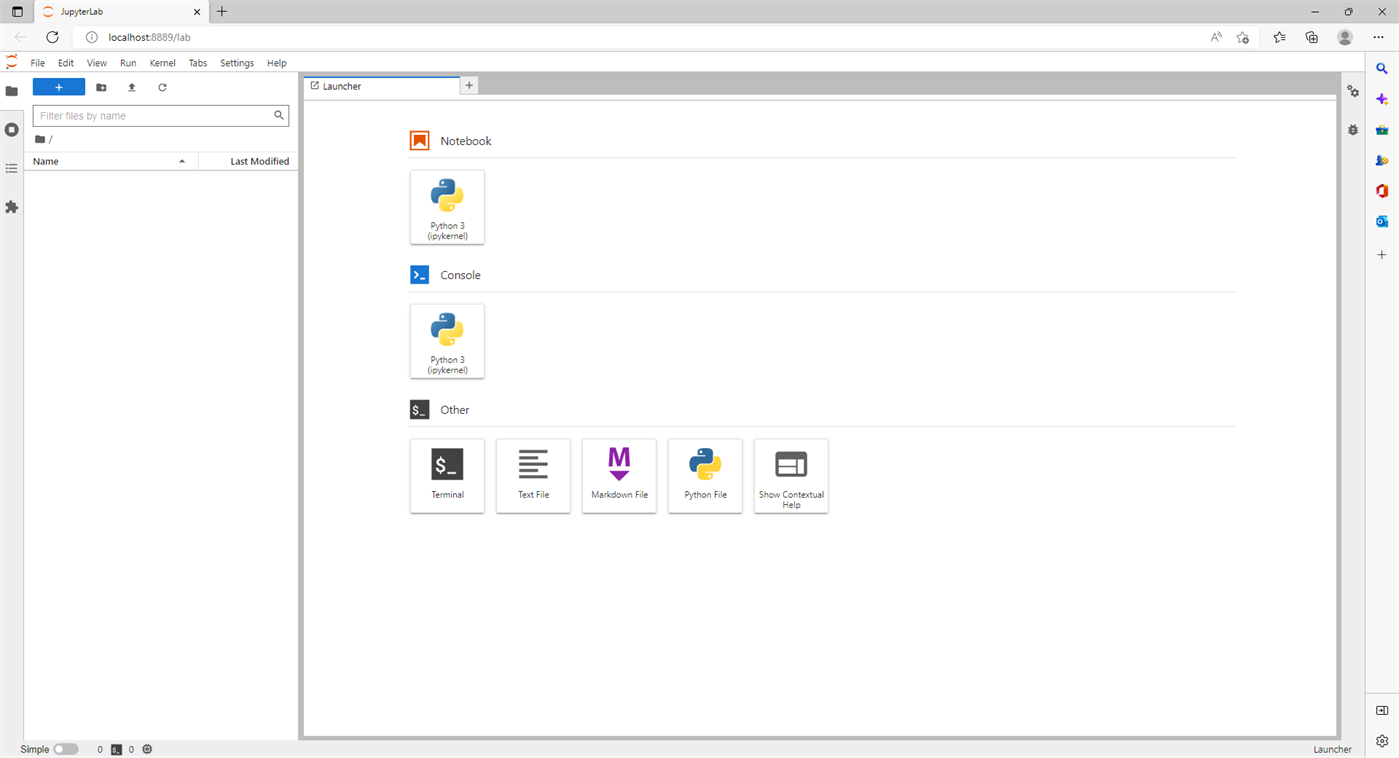Viewport: 1399px width, 758px height.
Task: Open the Kernel menu
Action: tap(162, 63)
